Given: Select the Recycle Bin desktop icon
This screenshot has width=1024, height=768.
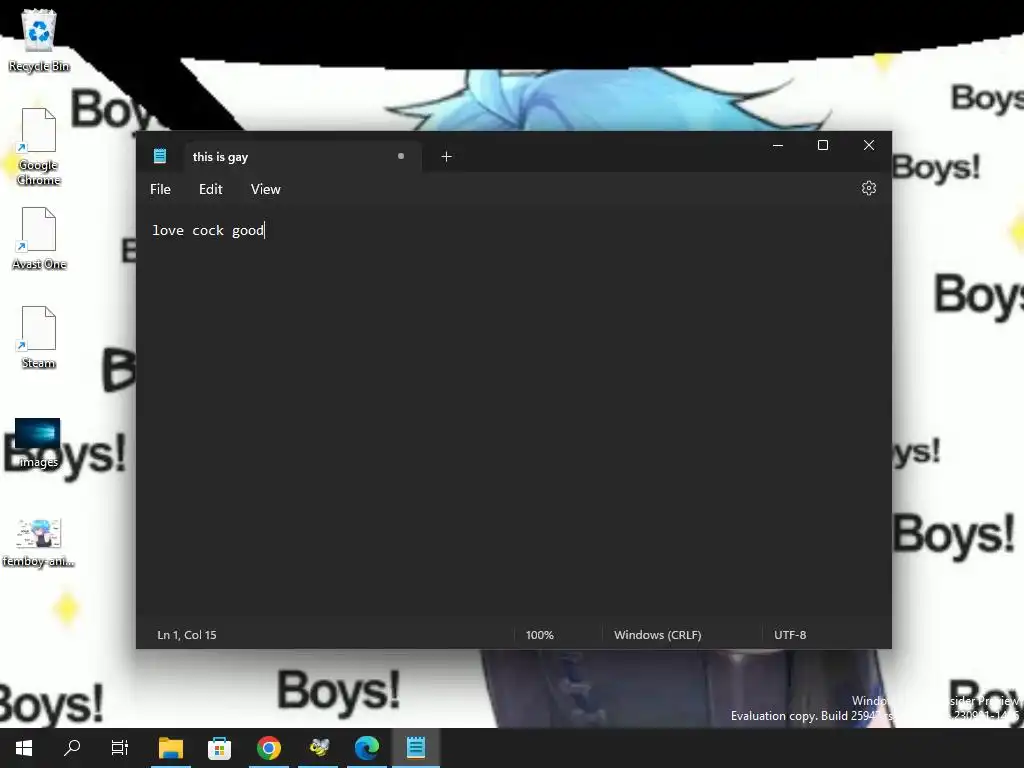Looking at the screenshot, I should 39,40.
